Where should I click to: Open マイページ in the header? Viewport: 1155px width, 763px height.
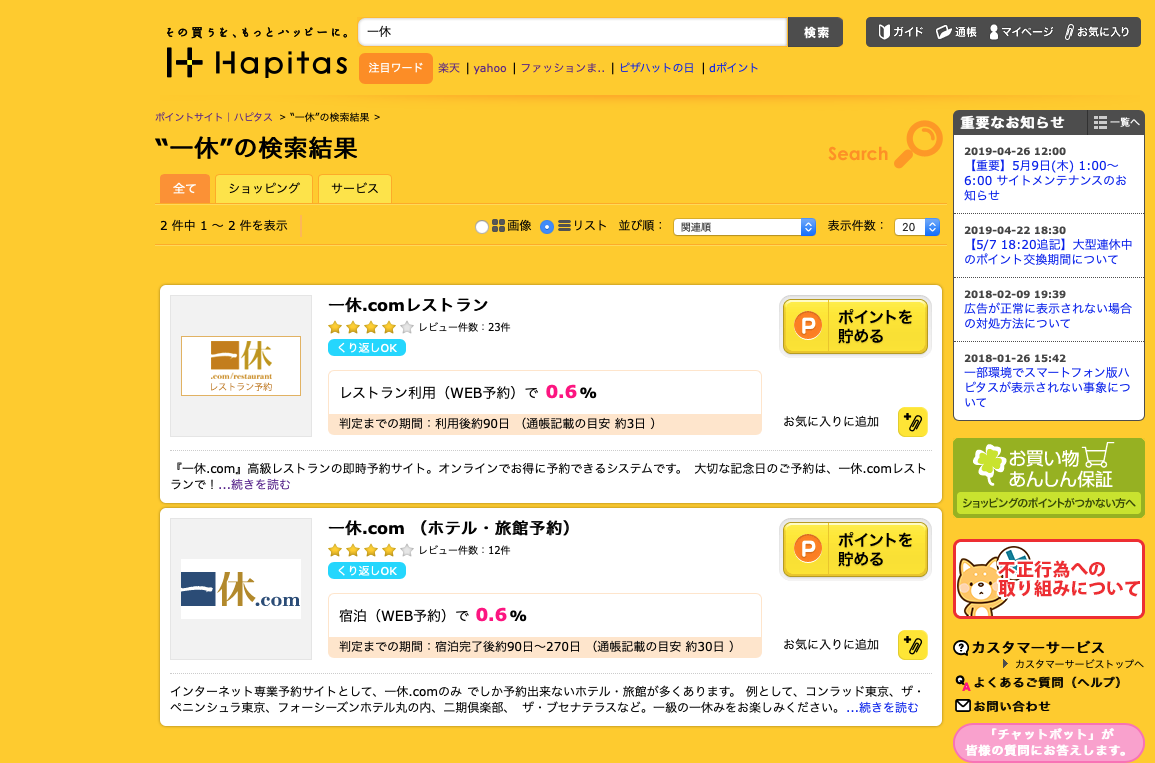tap(1021, 32)
